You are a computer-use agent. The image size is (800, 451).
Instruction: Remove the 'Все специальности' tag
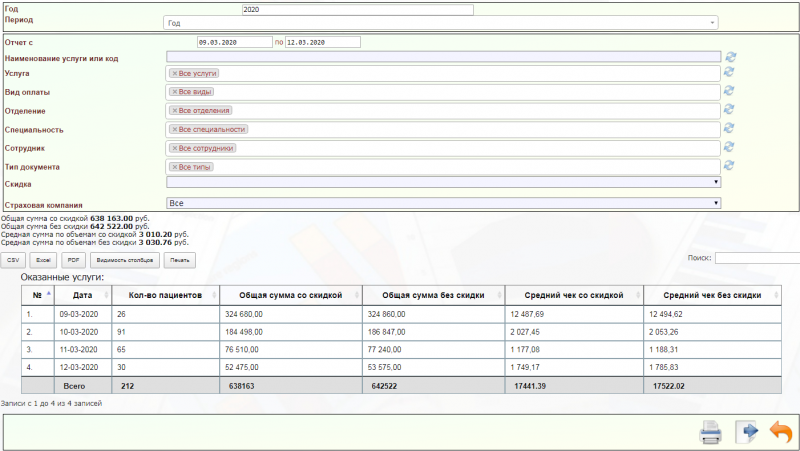pos(174,129)
